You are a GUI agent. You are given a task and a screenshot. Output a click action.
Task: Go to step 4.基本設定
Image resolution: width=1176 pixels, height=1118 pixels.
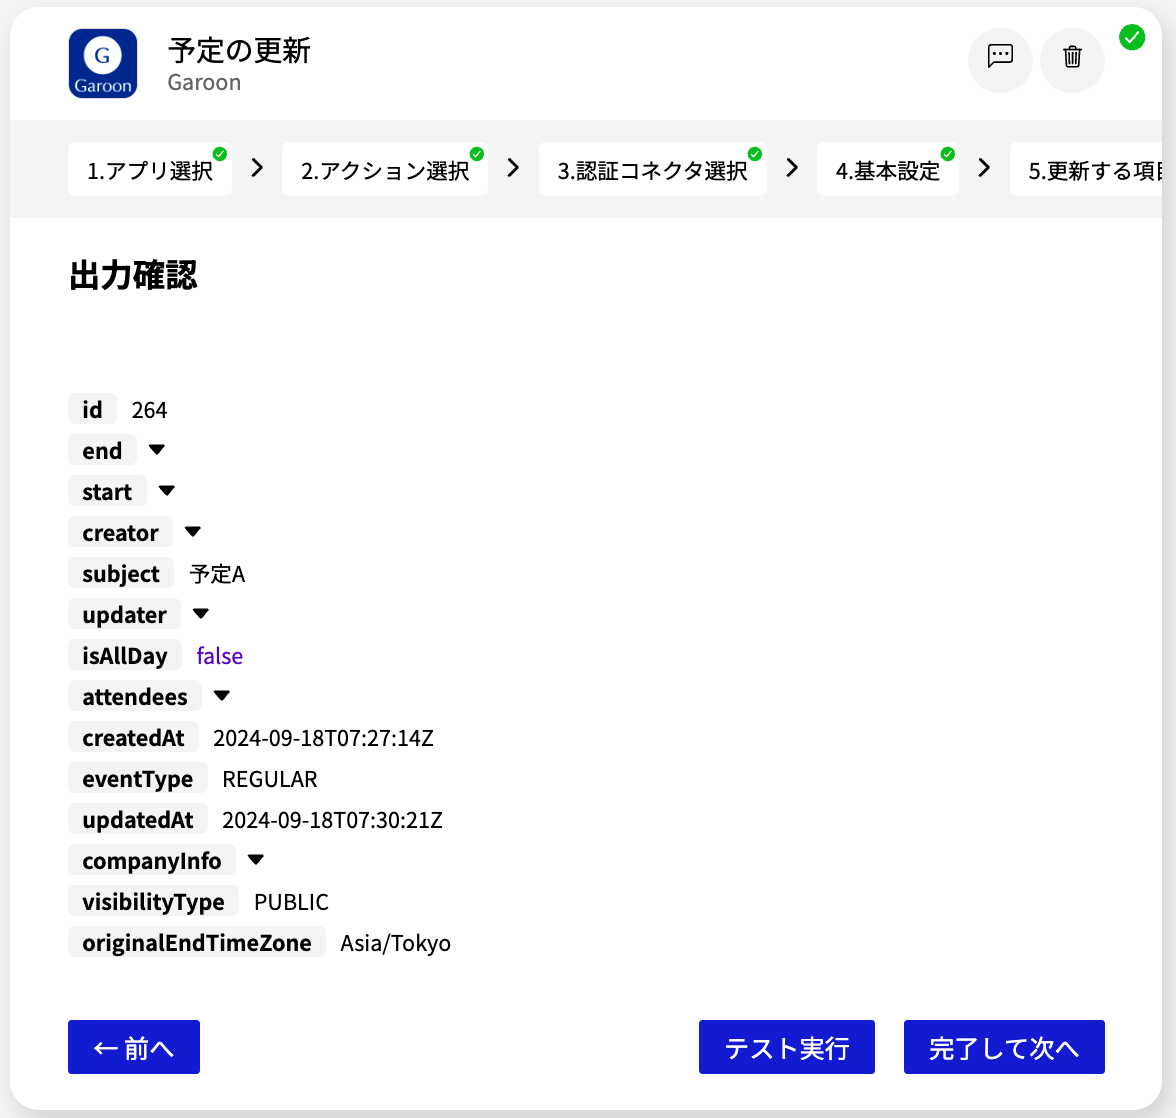(x=887, y=169)
